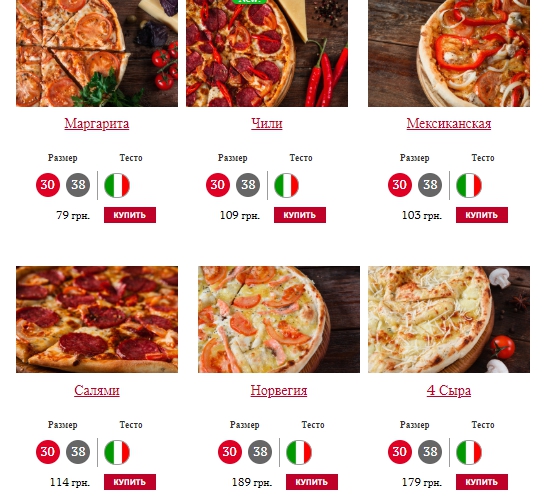Select size 38 for Чили pizza
The image size is (544, 501).
click(248, 185)
